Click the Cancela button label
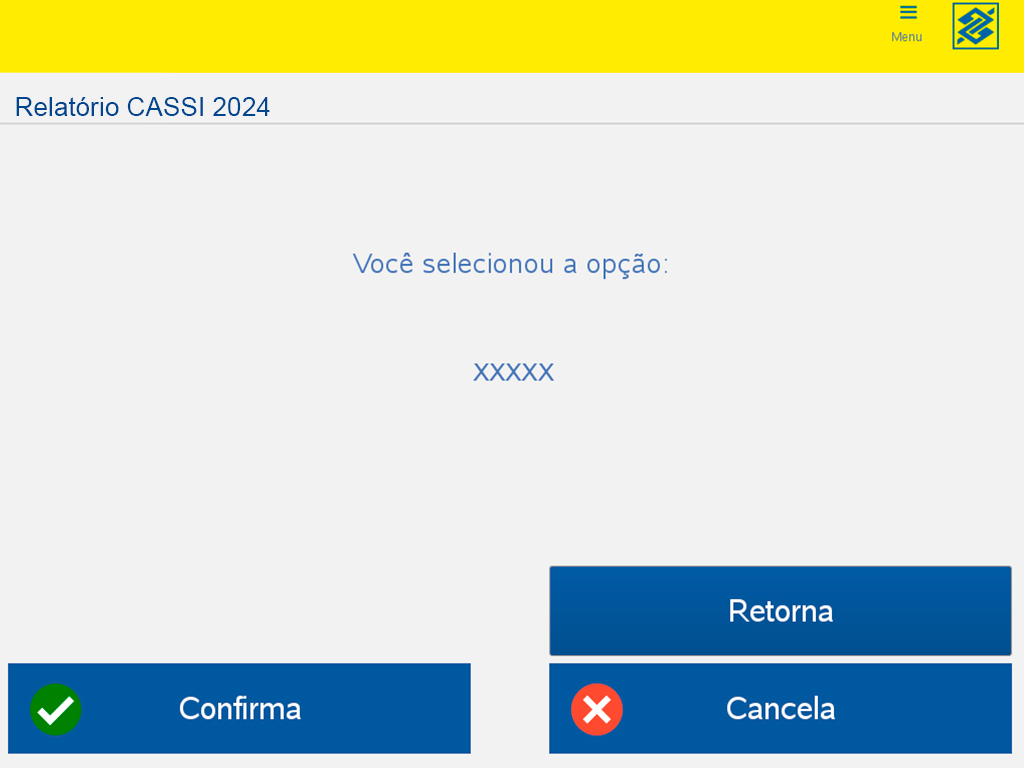This screenshot has width=1024, height=768. (780, 709)
